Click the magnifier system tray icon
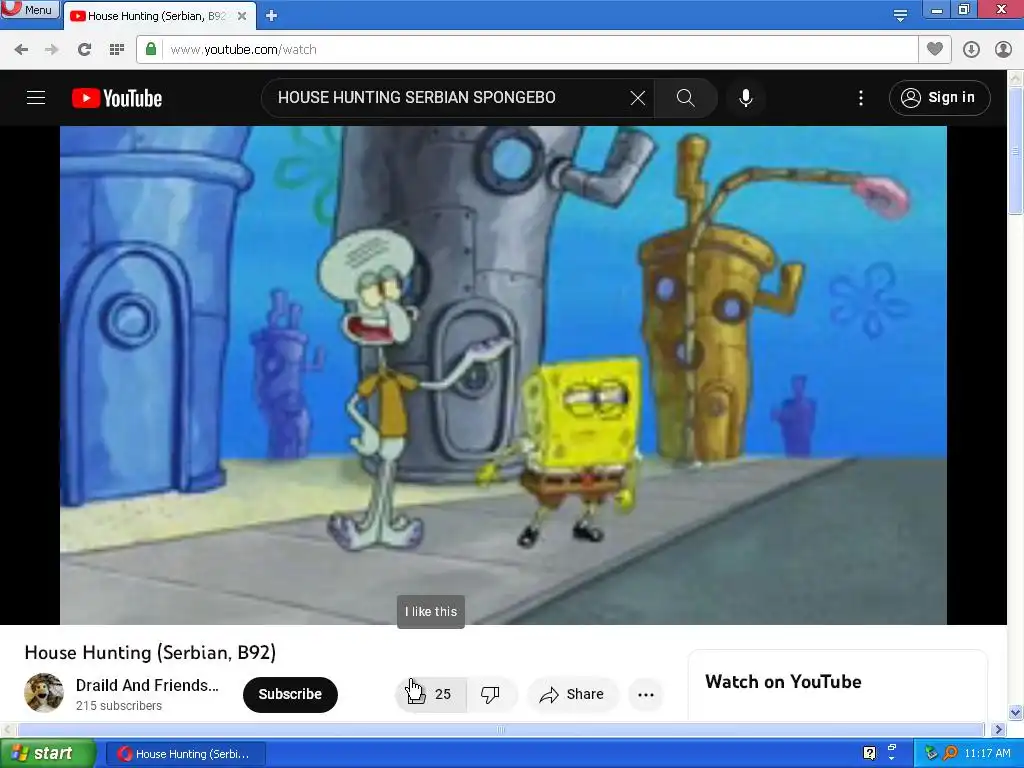This screenshot has width=1024, height=768. pyautogui.click(x=950, y=753)
